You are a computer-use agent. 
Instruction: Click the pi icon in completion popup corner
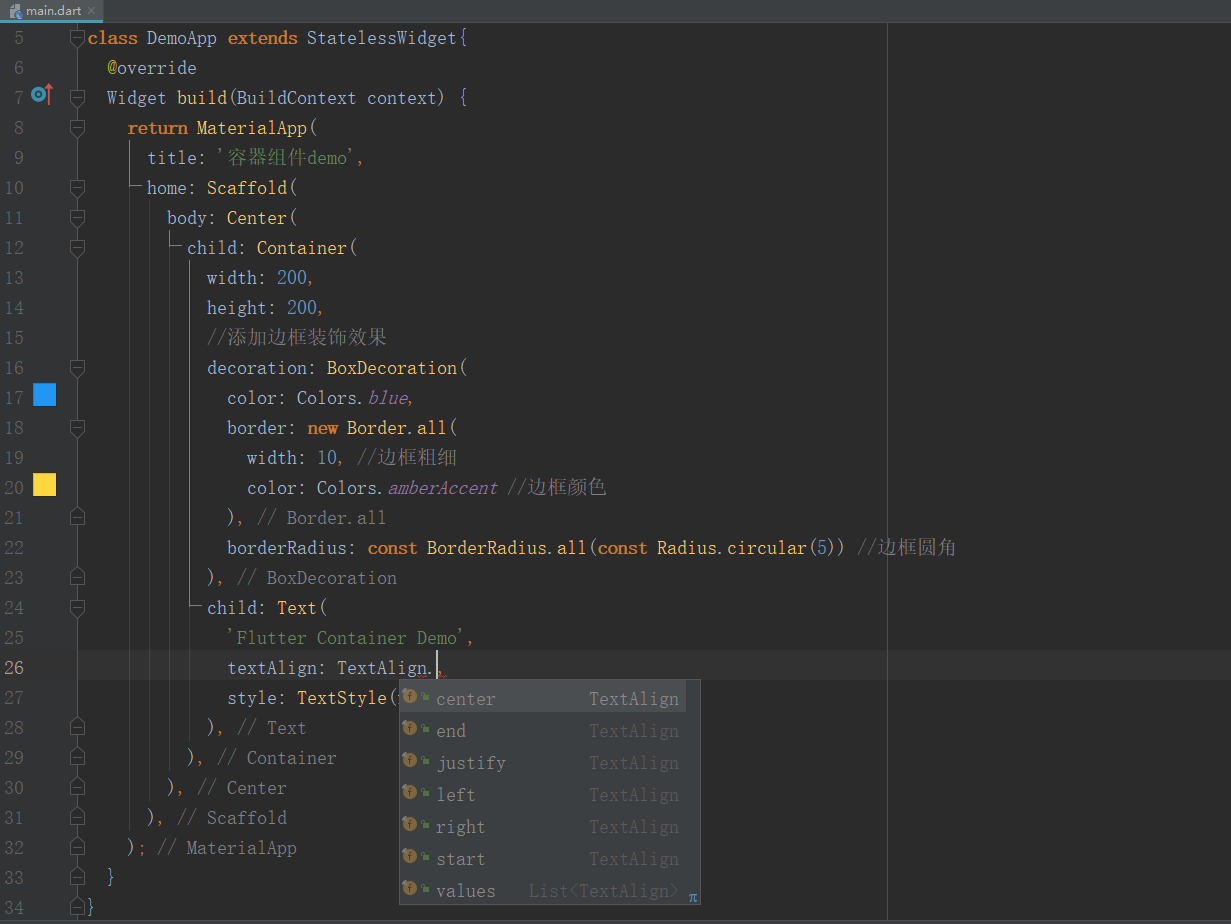coord(692,897)
